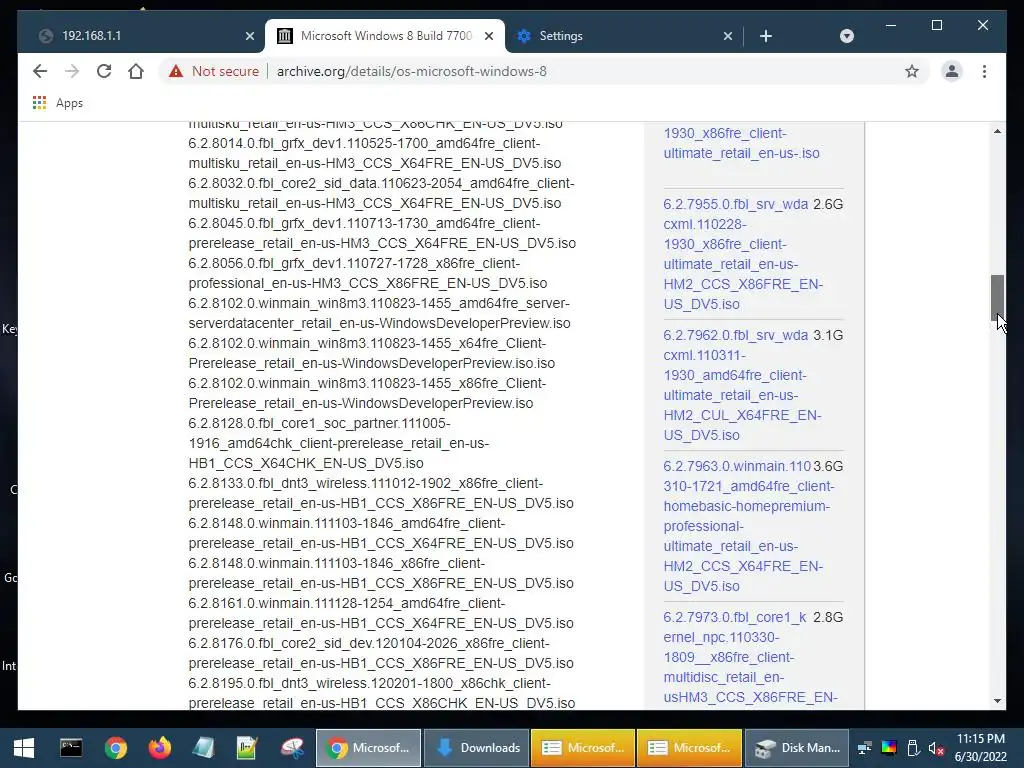Select the 6.2.8056.0.fbl_grfx_dev1 file name text
This screenshot has height=768, width=1024.
(368, 273)
